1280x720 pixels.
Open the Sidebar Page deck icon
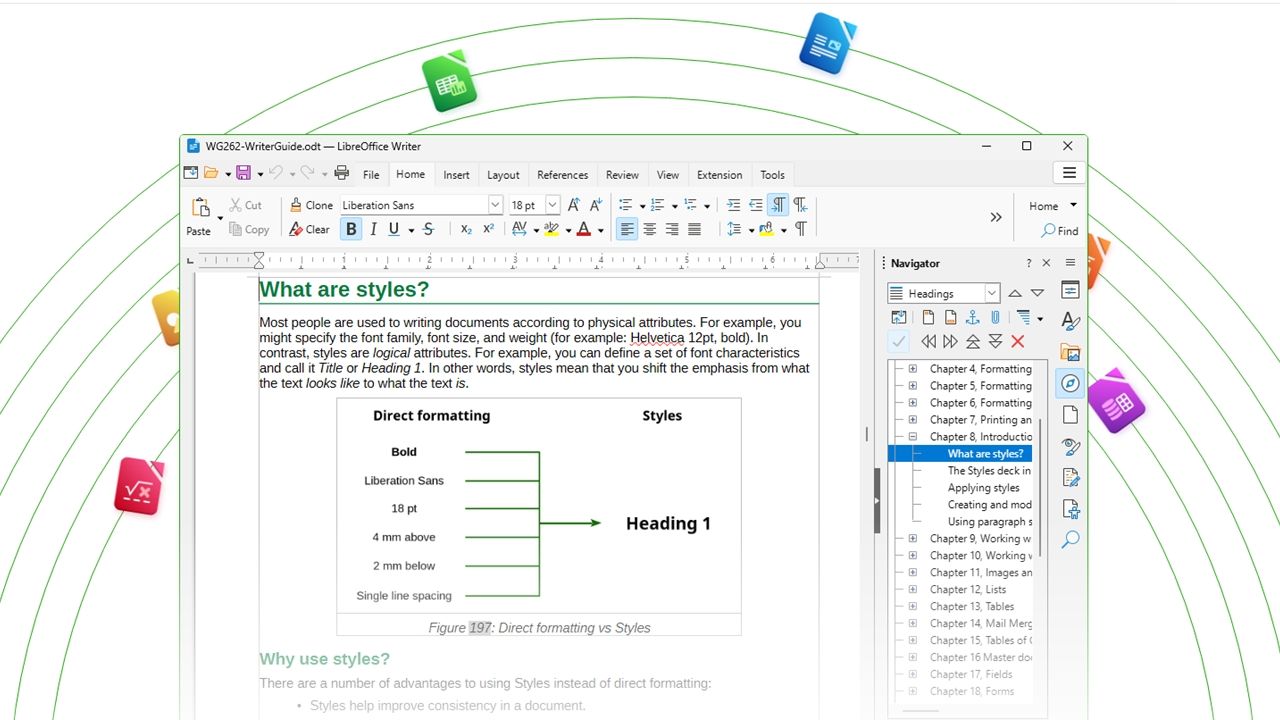pos(1070,415)
